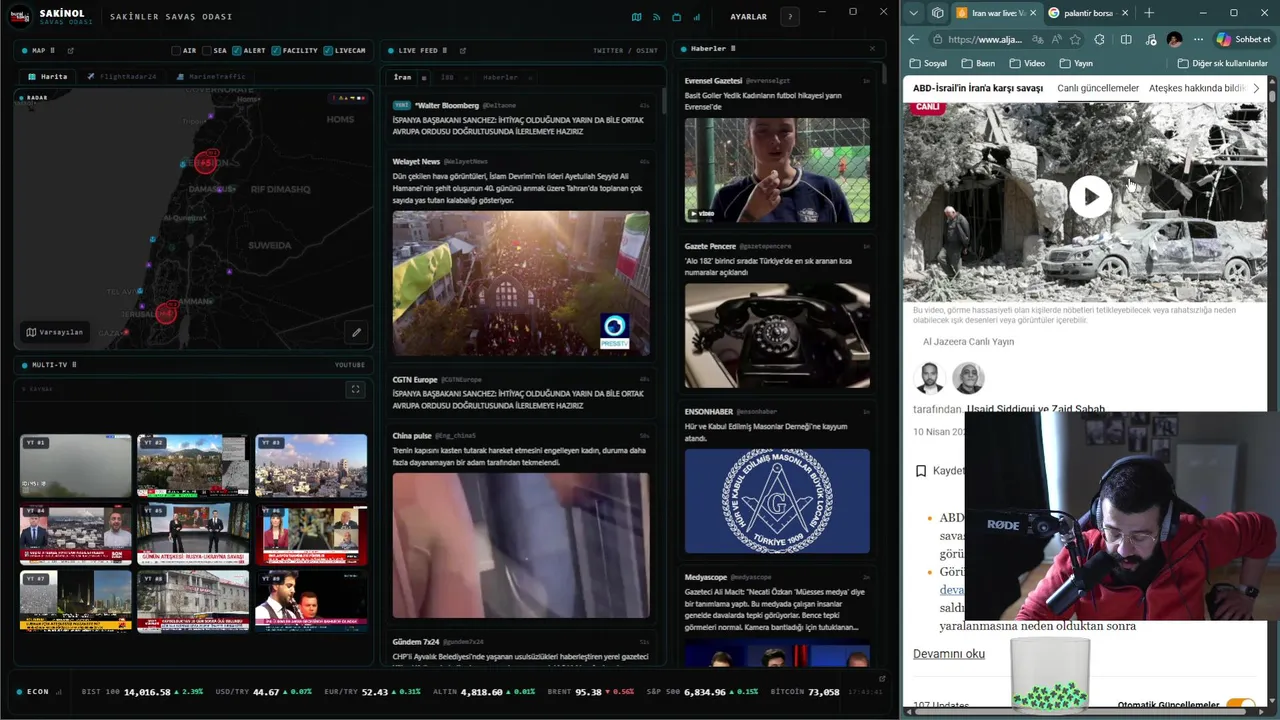Open a new browser tab
The width and height of the screenshot is (1280, 720).
1149,13
